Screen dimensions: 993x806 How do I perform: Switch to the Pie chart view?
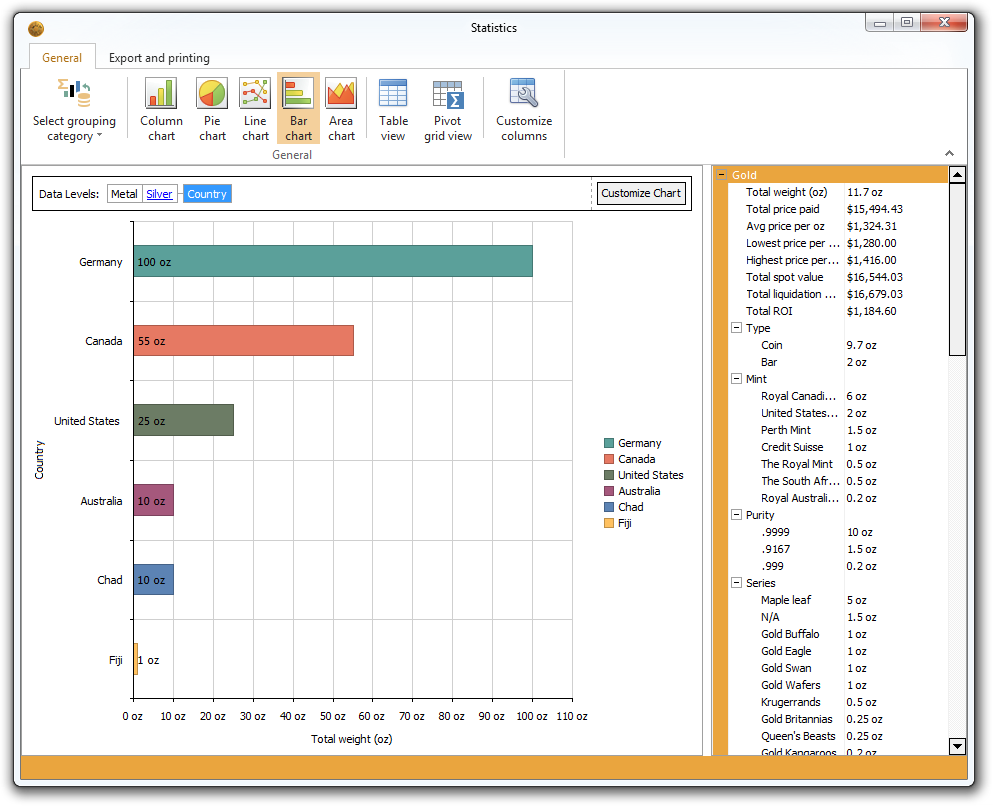coord(212,107)
